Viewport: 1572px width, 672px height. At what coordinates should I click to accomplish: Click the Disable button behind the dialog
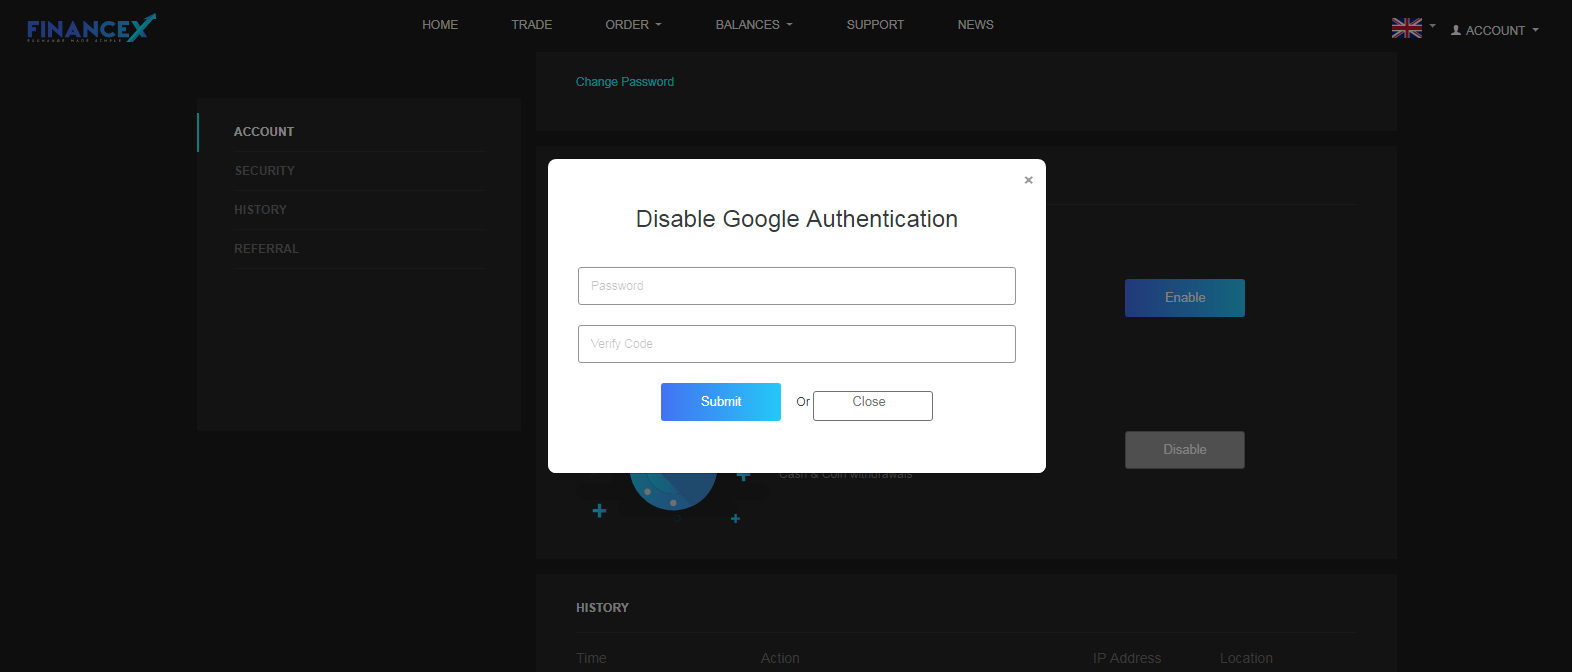point(1185,450)
